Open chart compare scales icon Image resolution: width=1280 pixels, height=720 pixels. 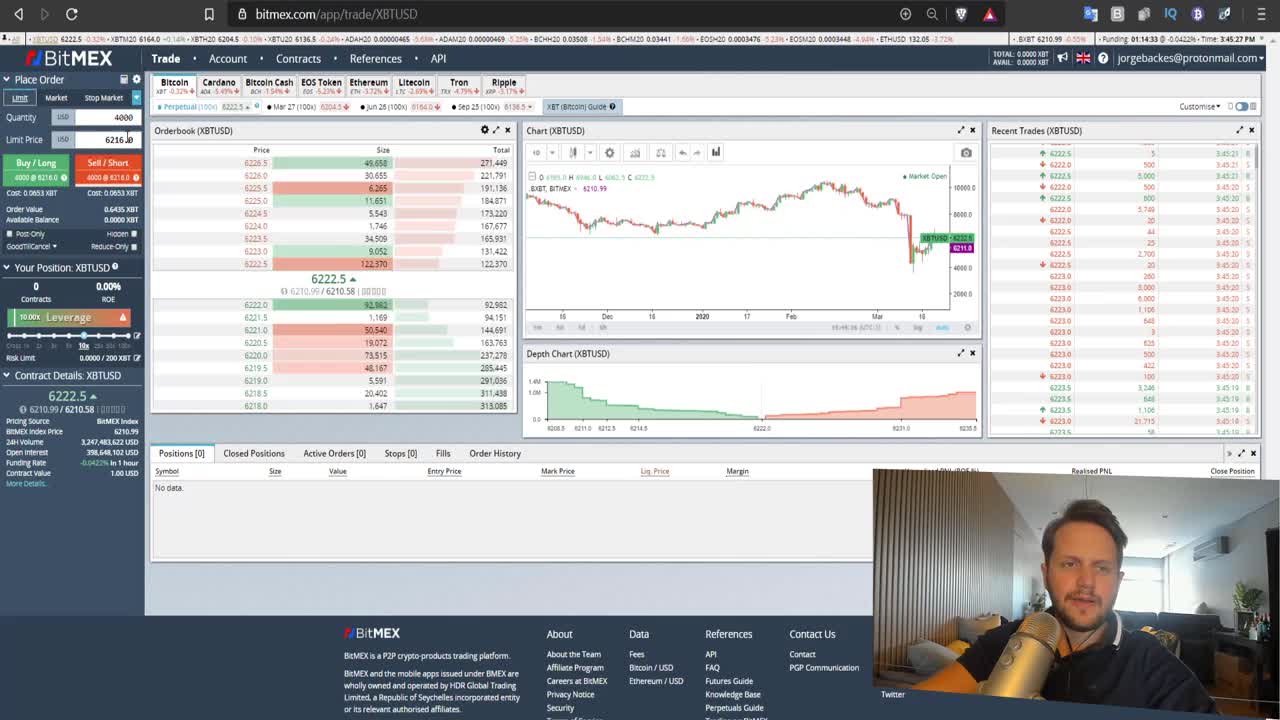660,152
